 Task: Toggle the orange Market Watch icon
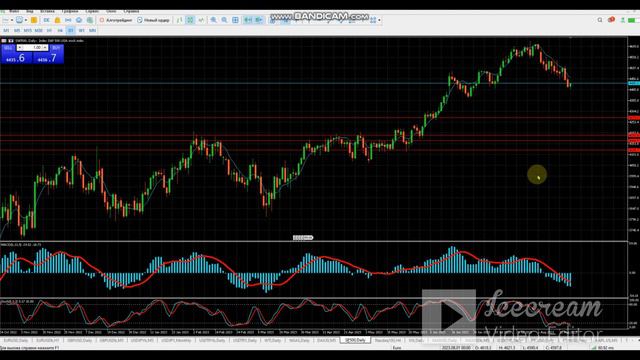pos(34,20)
